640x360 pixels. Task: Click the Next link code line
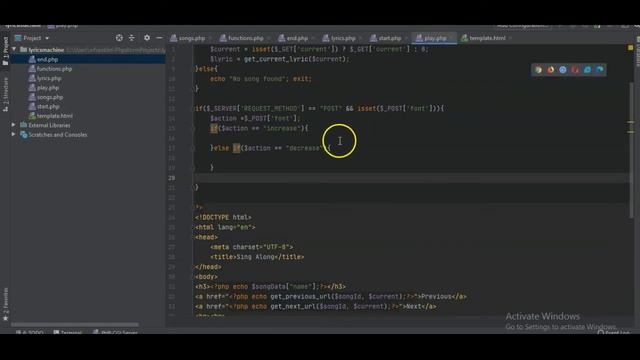(316, 306)
